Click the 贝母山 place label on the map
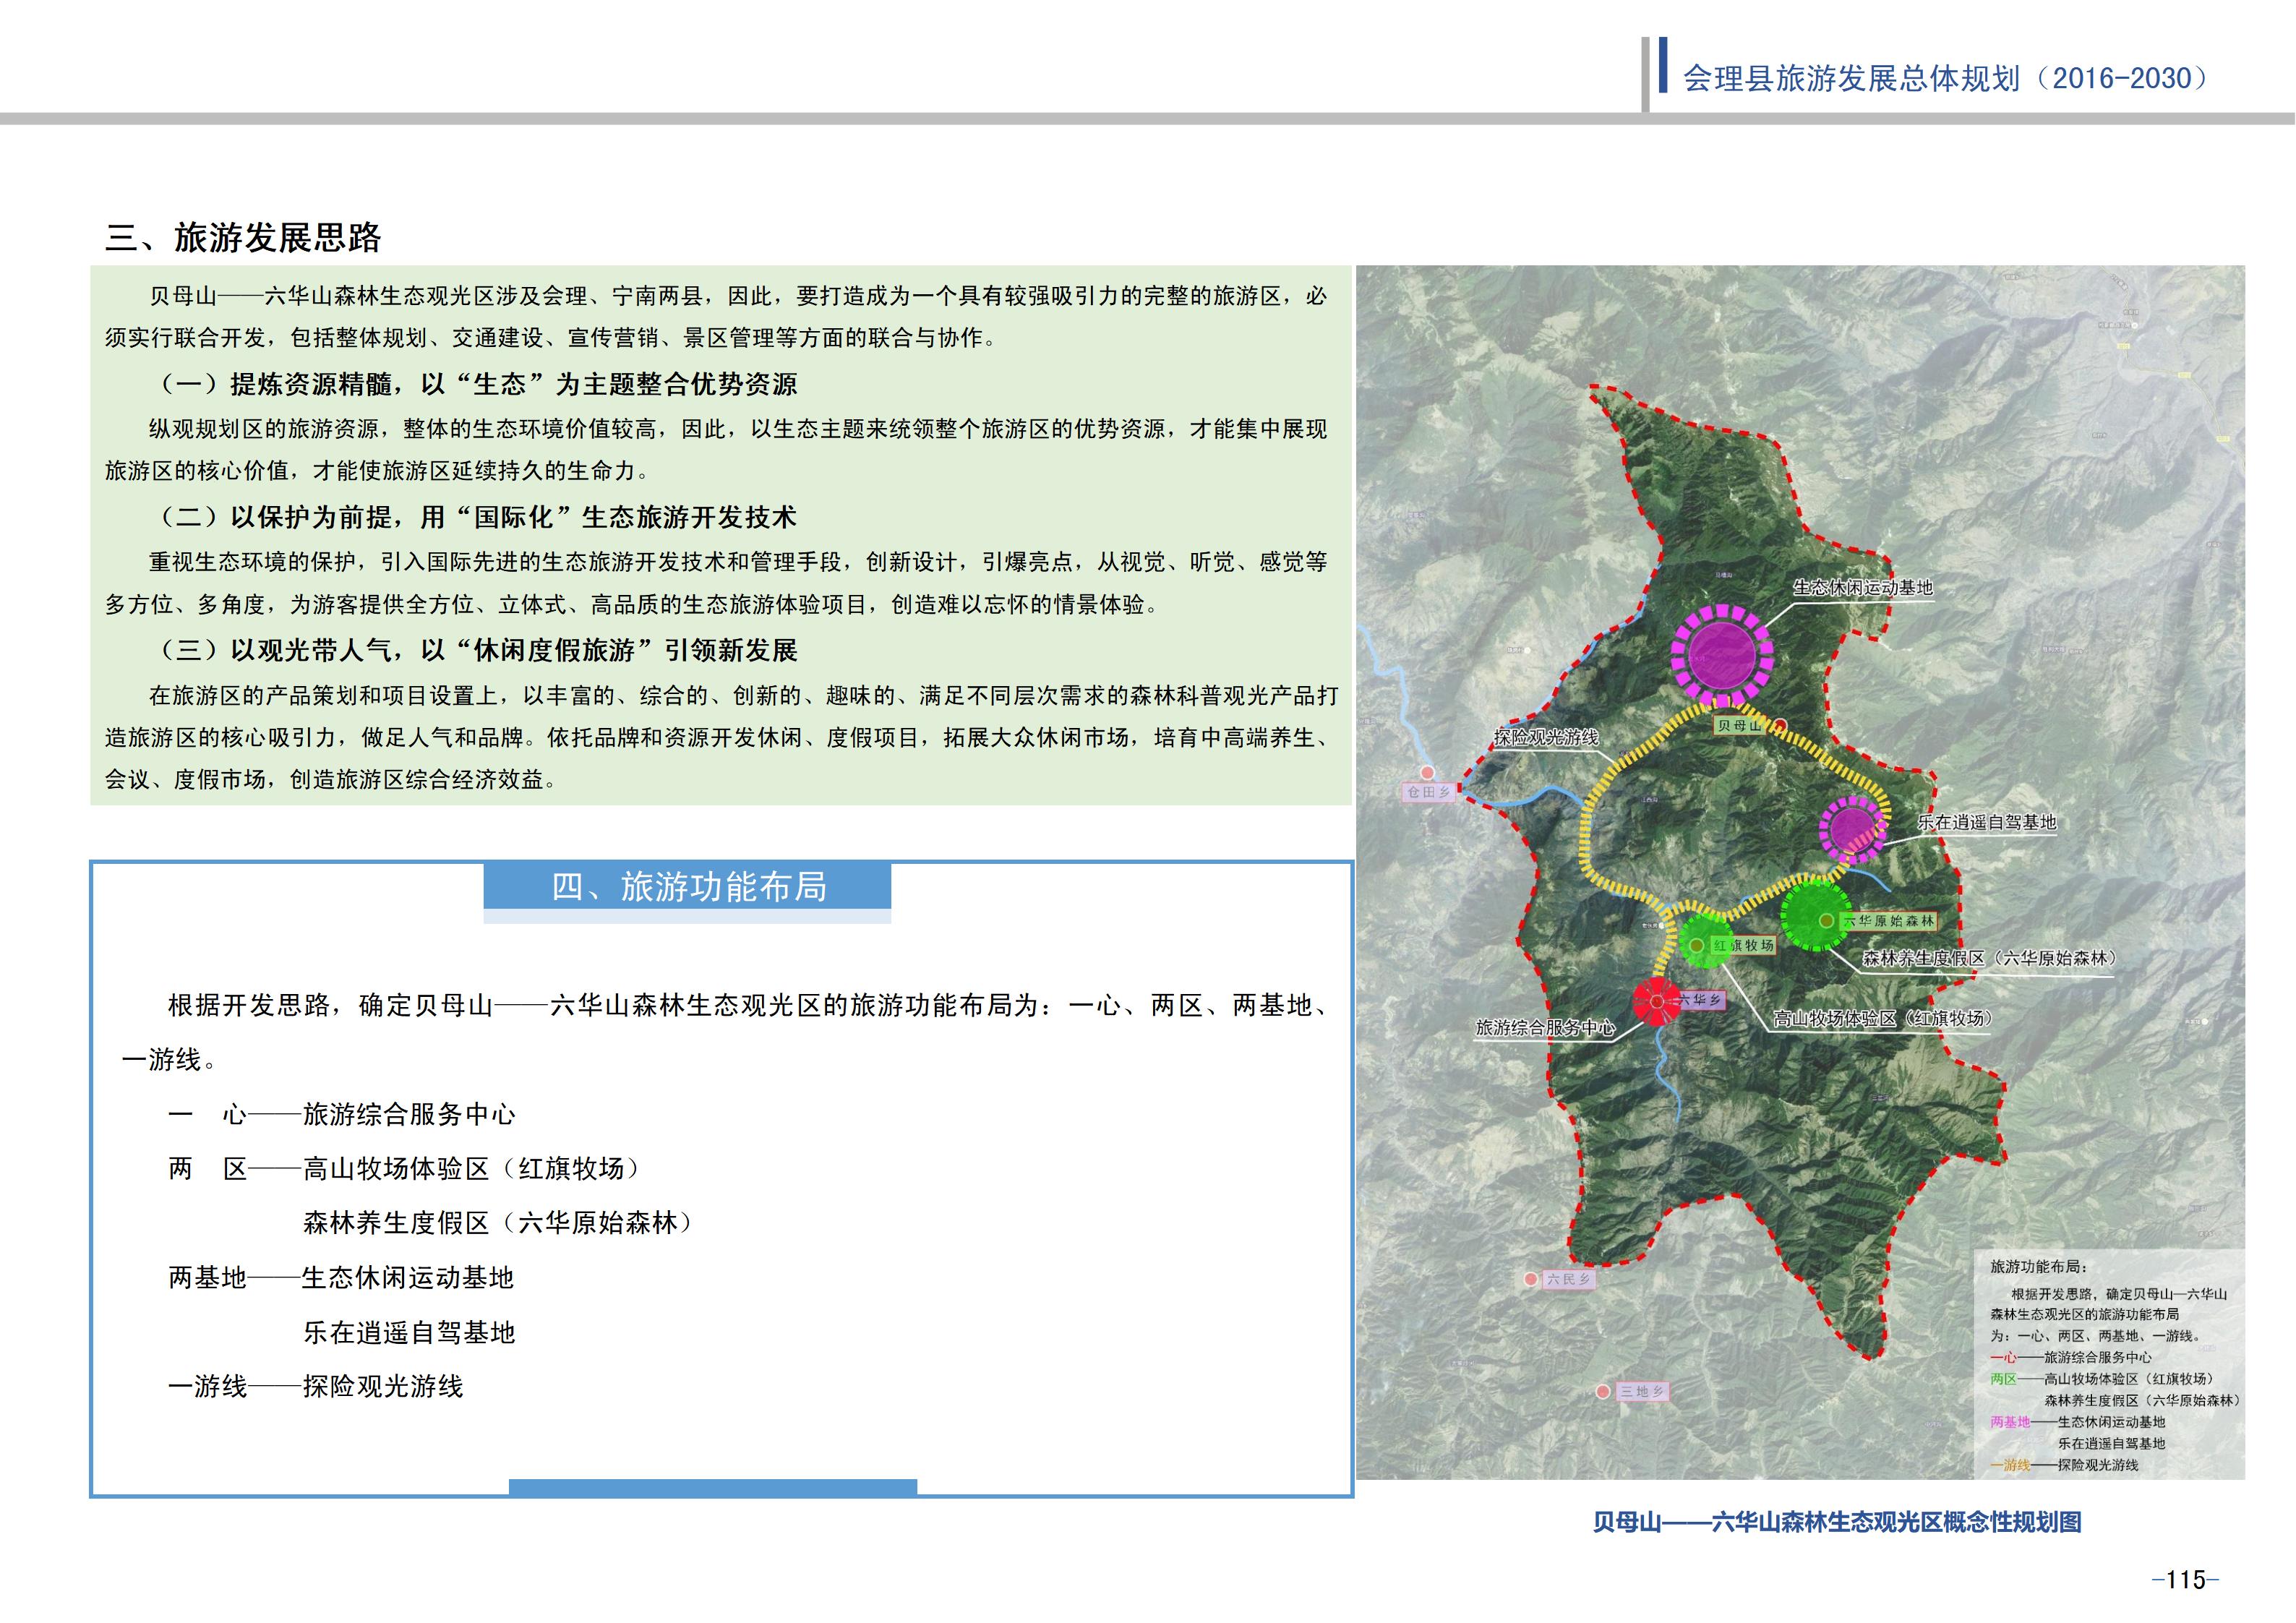The width and height of the screenshot is (2296, 1623). click(1739, 726)
